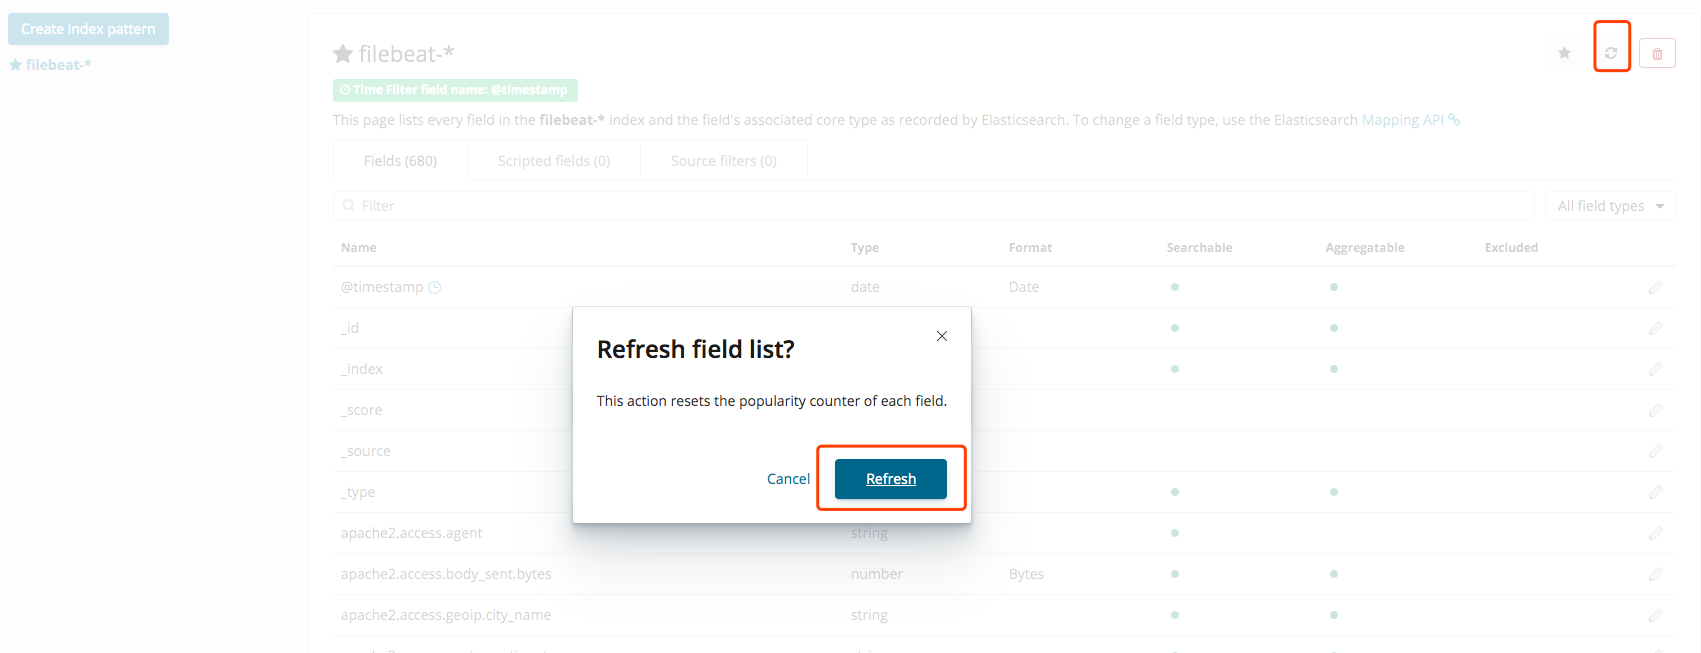Click the chain icon after Mapping API
1701x653 pixels.
tap(1455, 119)
